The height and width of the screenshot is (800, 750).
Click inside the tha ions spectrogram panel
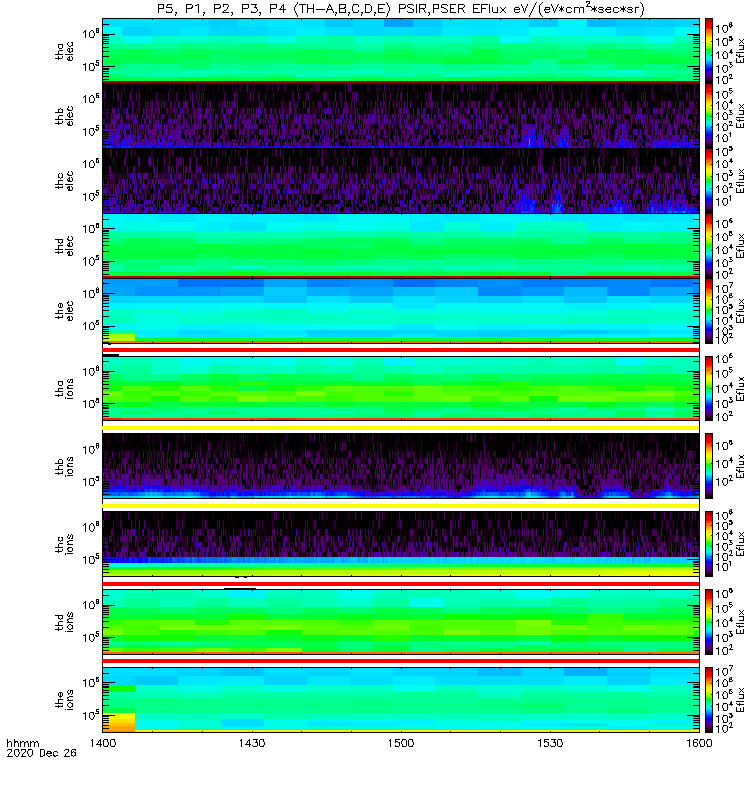click(401, 388)
